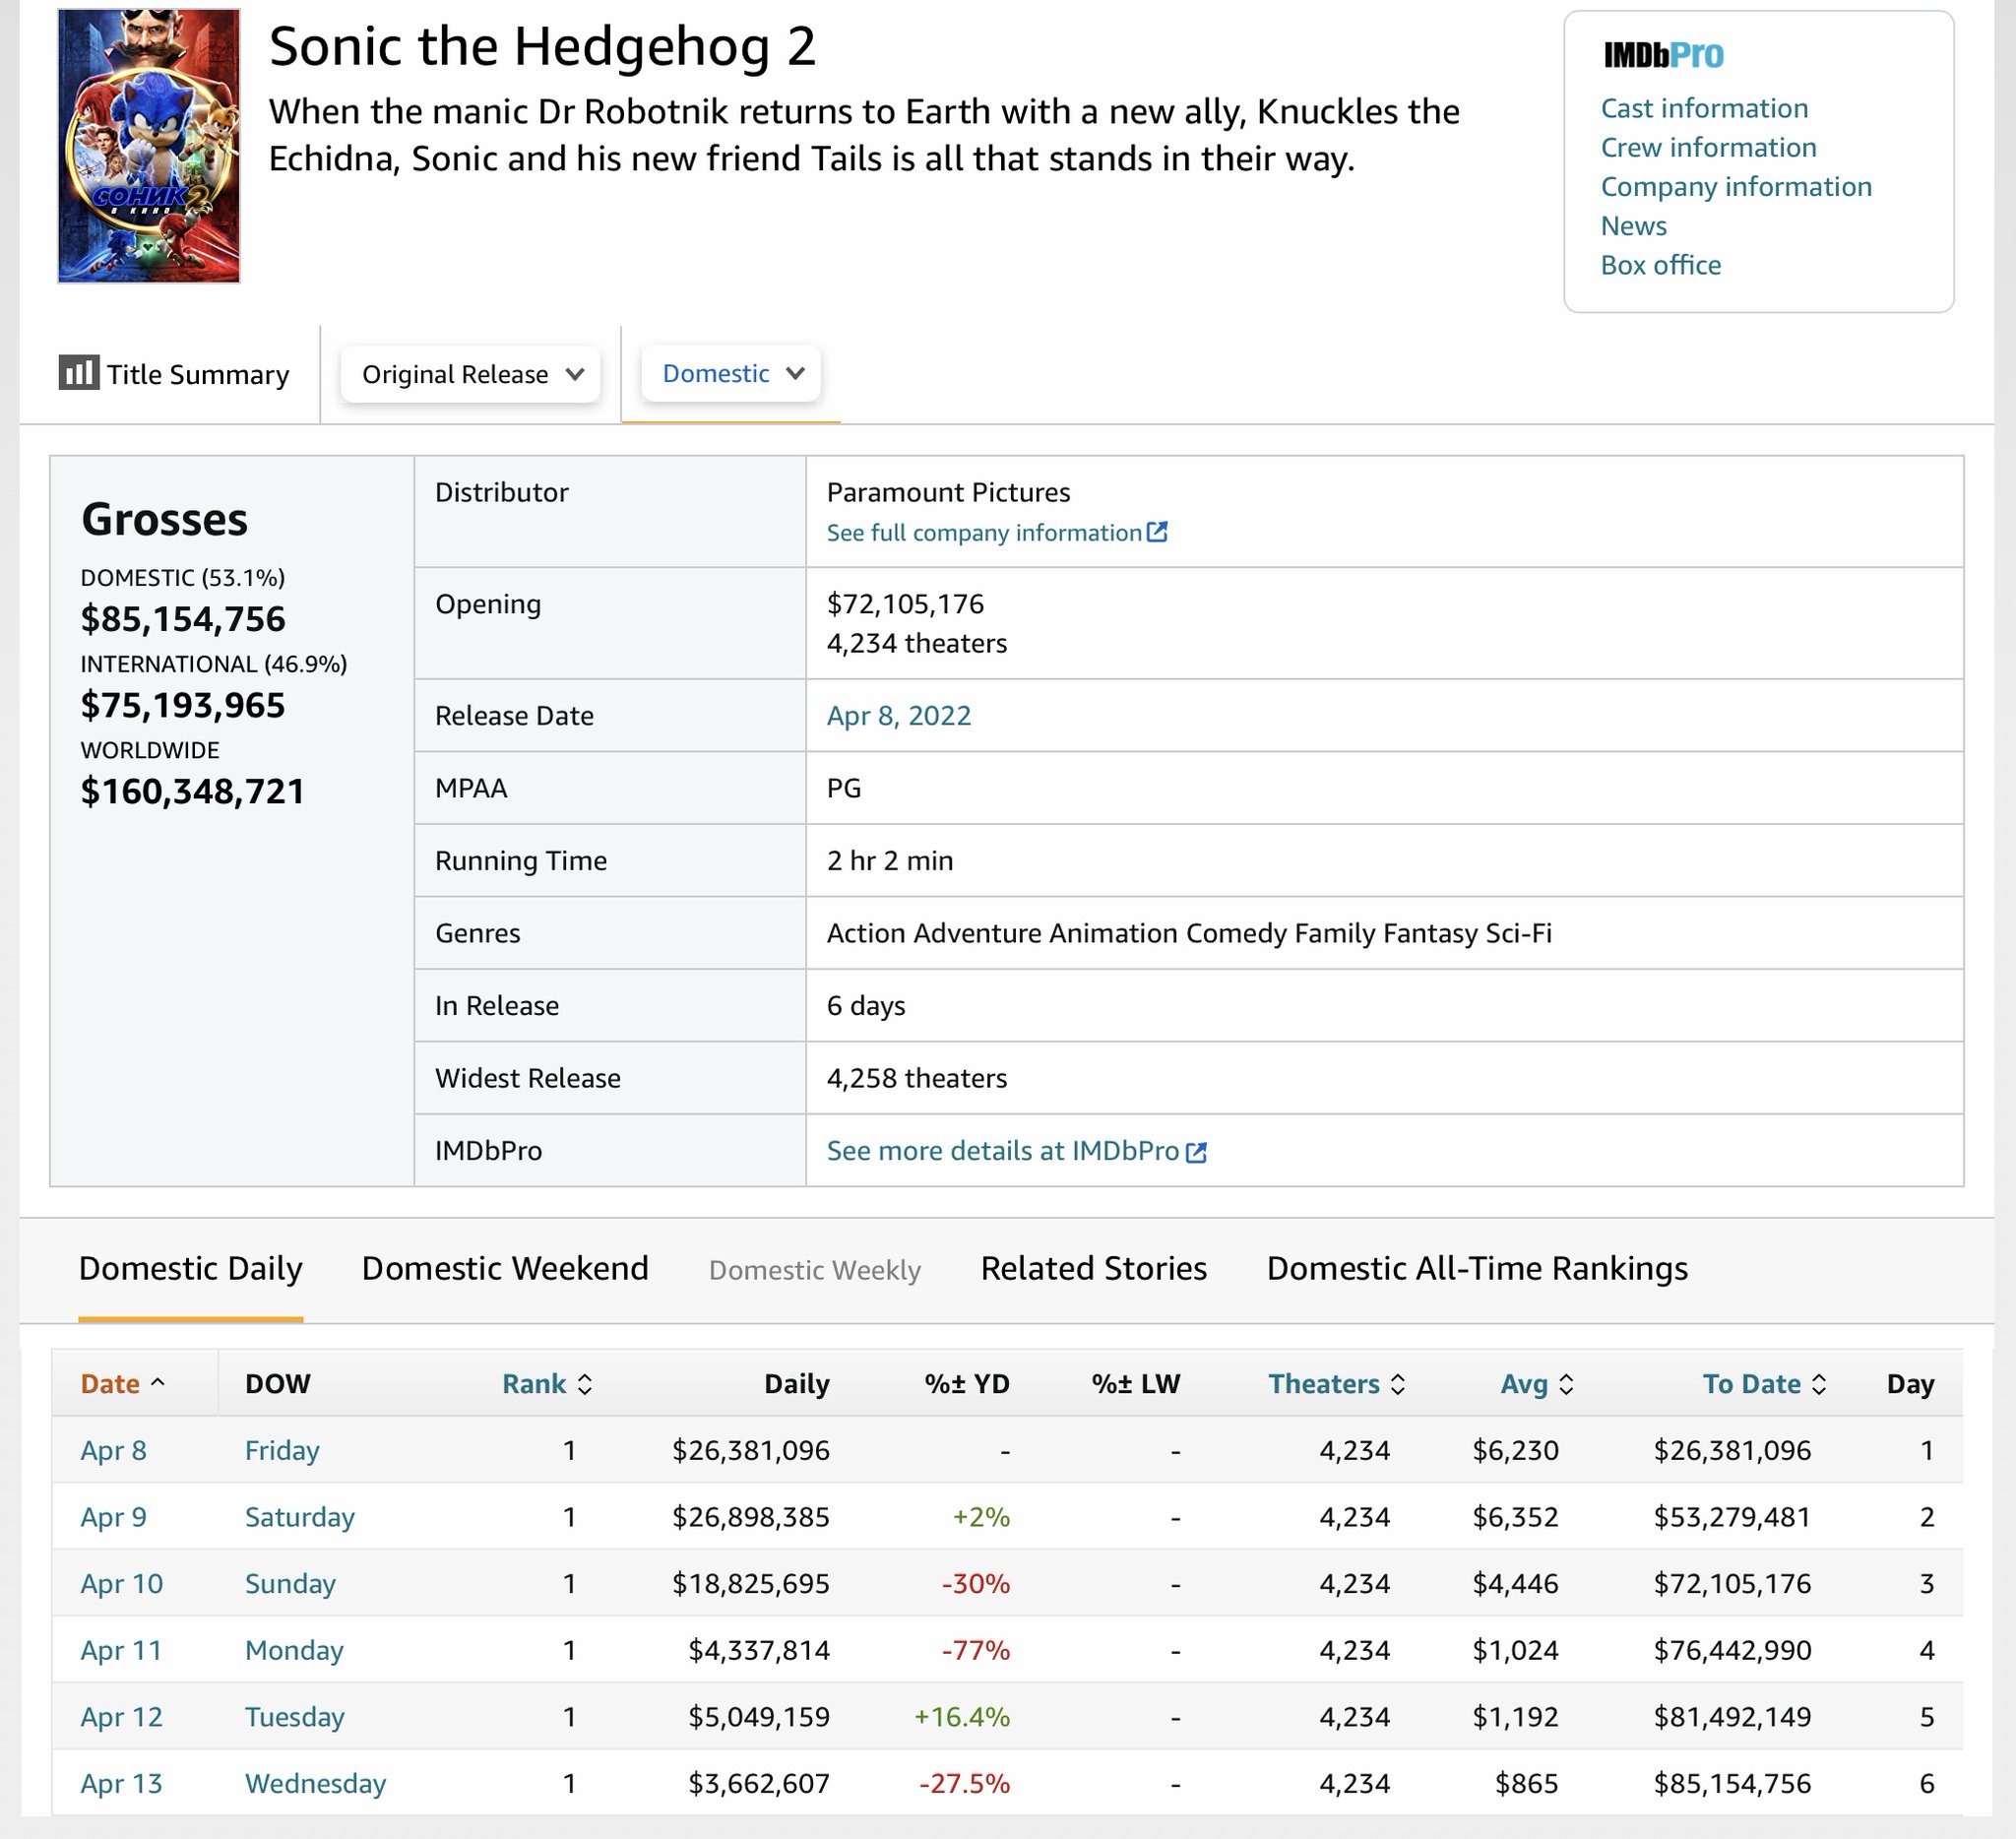Open the Apr 13 date link
The height and width of the screenshot is (1839, 2016).
coord(121,1784)
